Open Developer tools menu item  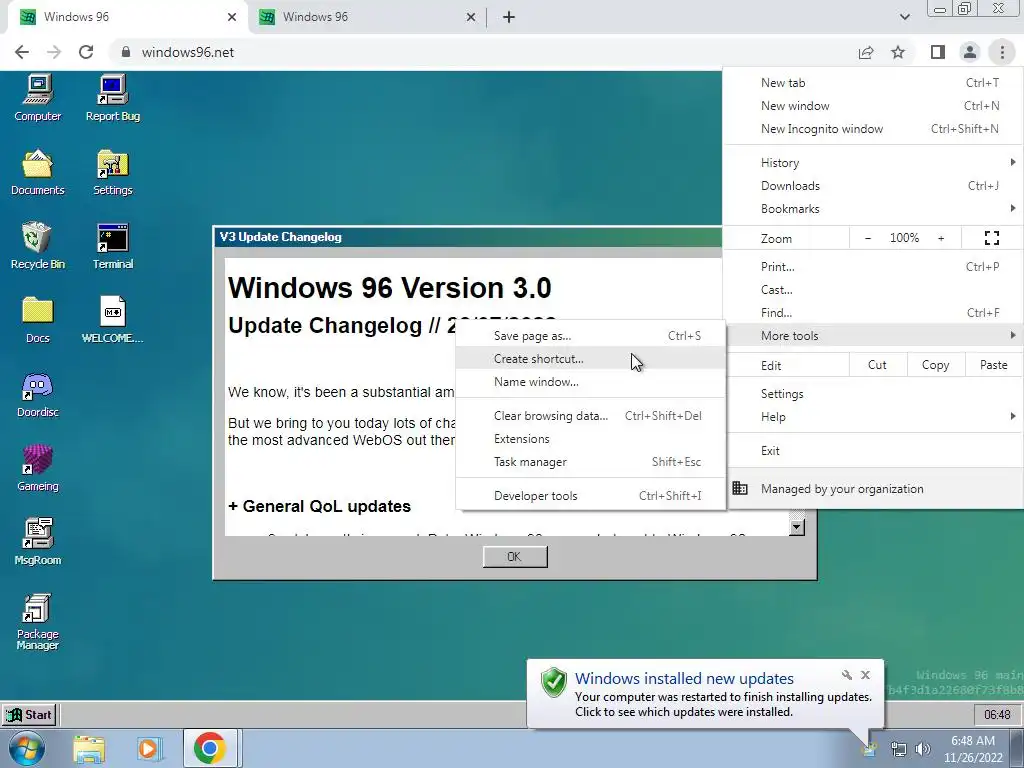tap(590, 496)
